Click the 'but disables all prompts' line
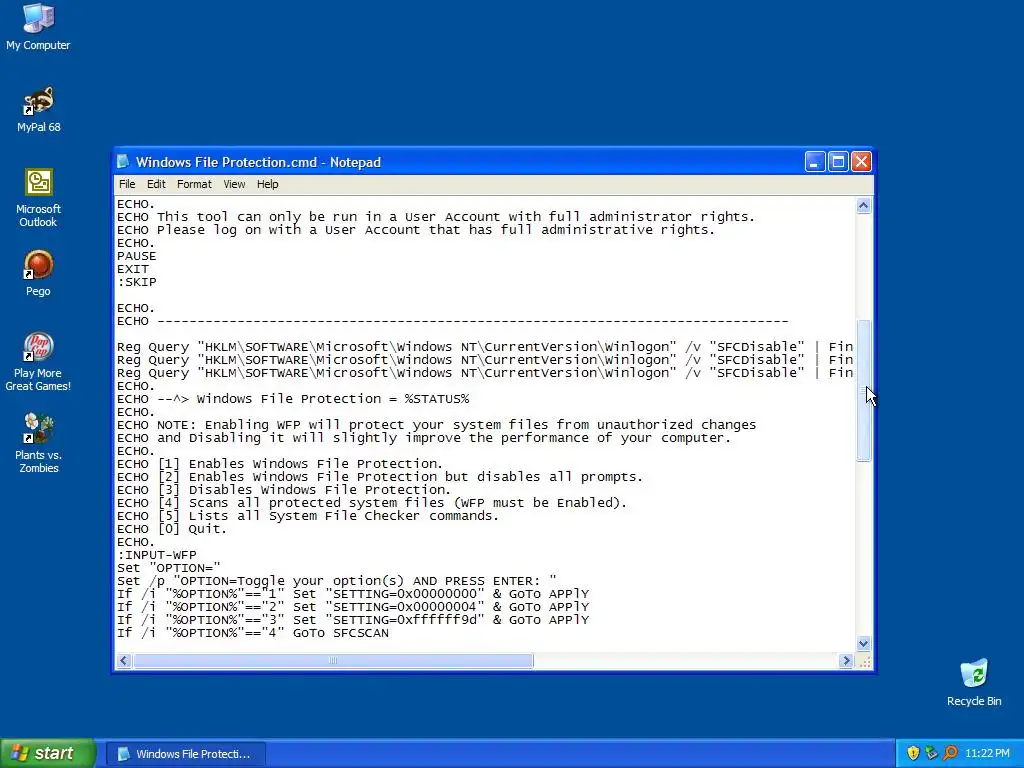1024x768 pixels. (x=379, y=477)
